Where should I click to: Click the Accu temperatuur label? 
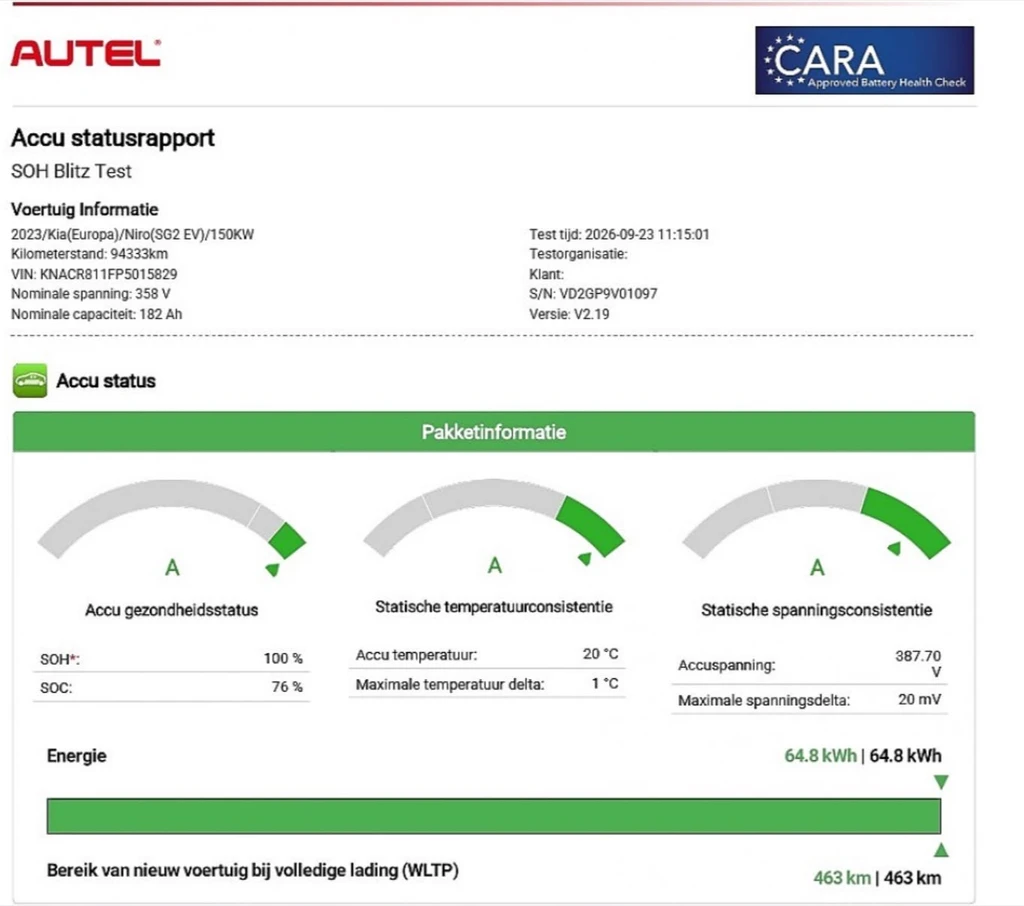tap(417, 655)
